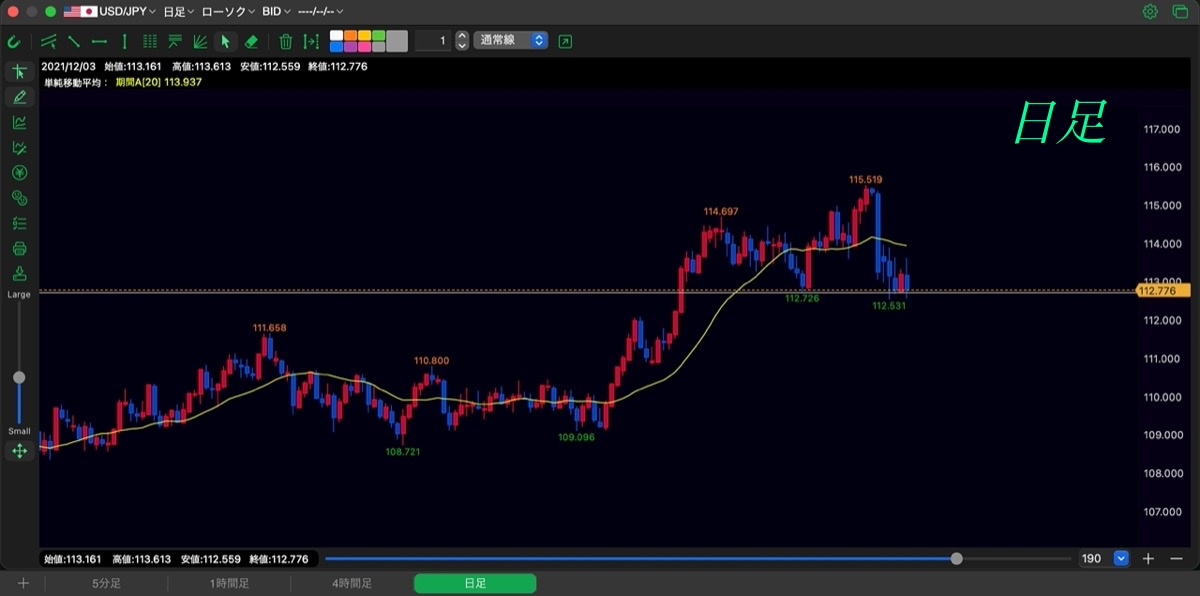Select the parallel channel lines tool
Image resolution: width=1200 pixels, height=596 pixels.
point(49,41)
